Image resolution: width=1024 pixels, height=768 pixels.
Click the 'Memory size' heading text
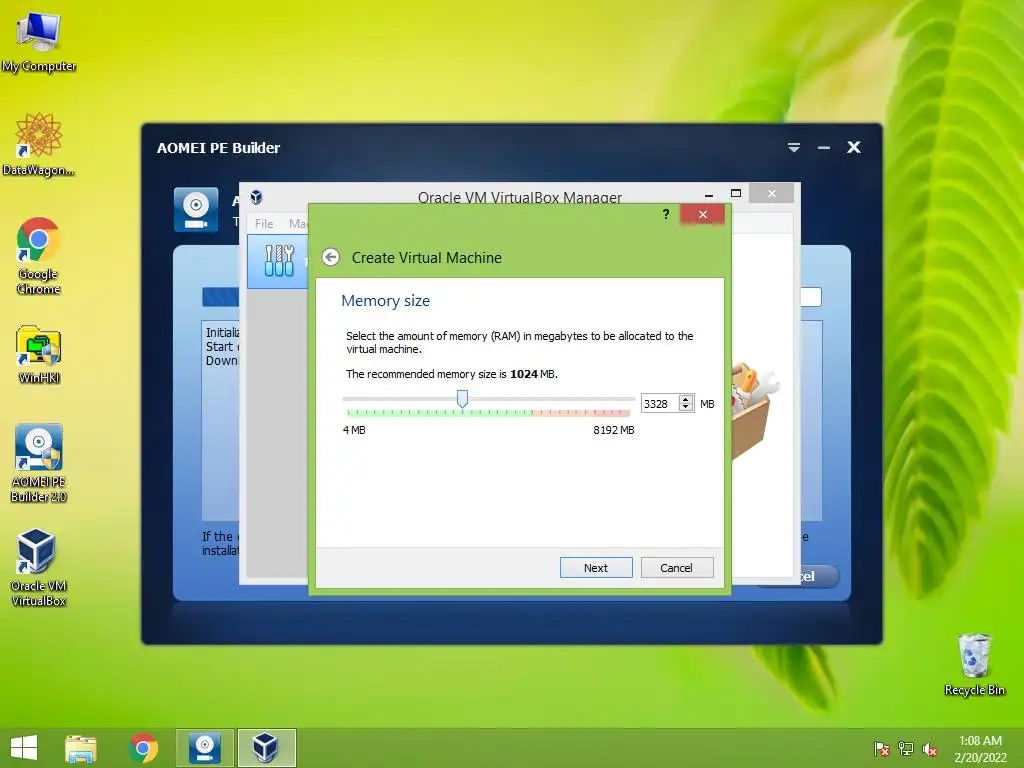click(x=385, y=300)
